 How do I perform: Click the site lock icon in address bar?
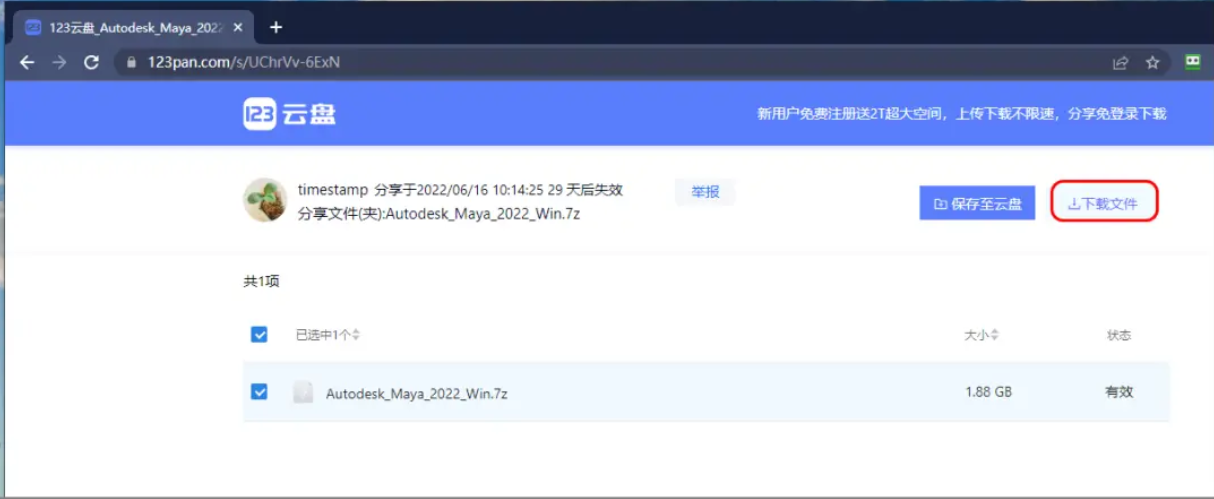point(131,62)
